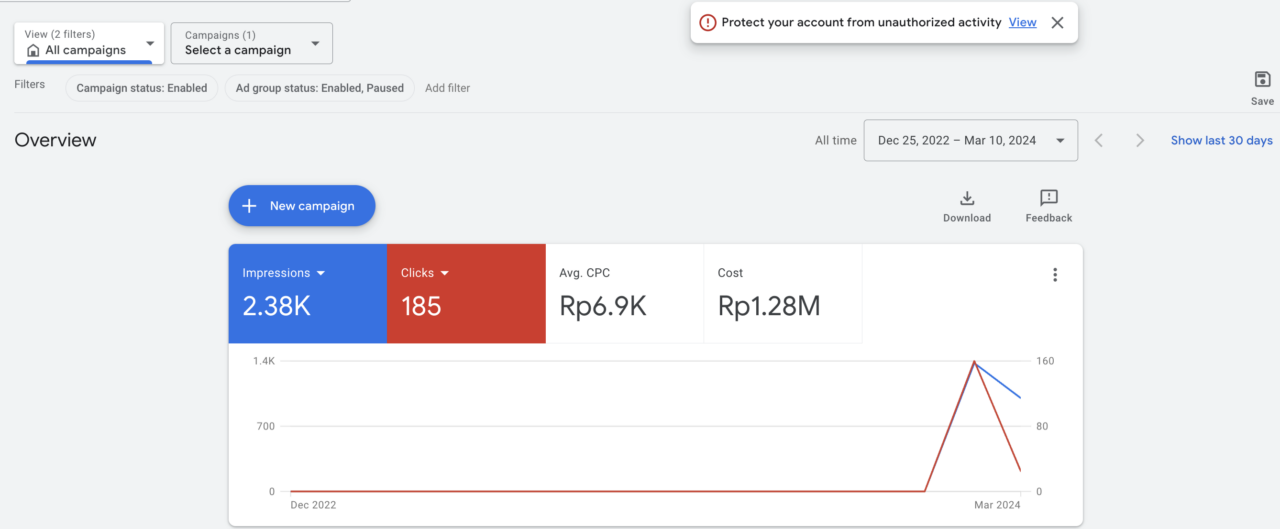Select the Avg. CPC metric card

click(x=624, y=294)
